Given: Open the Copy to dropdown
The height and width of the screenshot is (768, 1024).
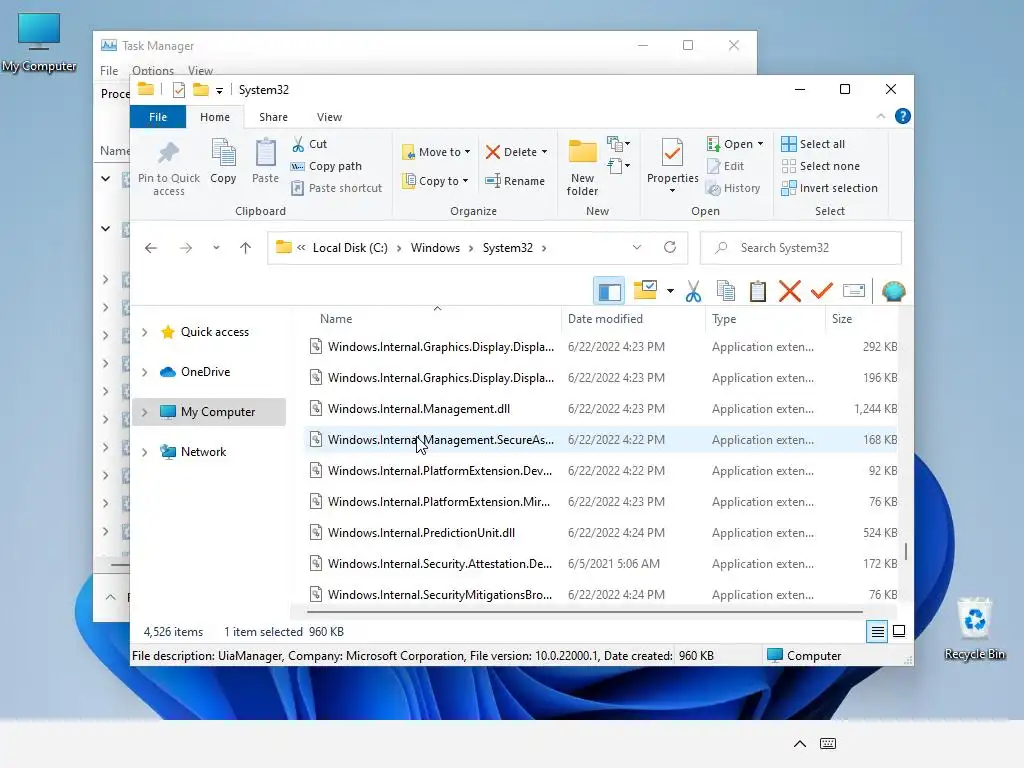Looking at the screenshot, I should [x=436, y=181].
